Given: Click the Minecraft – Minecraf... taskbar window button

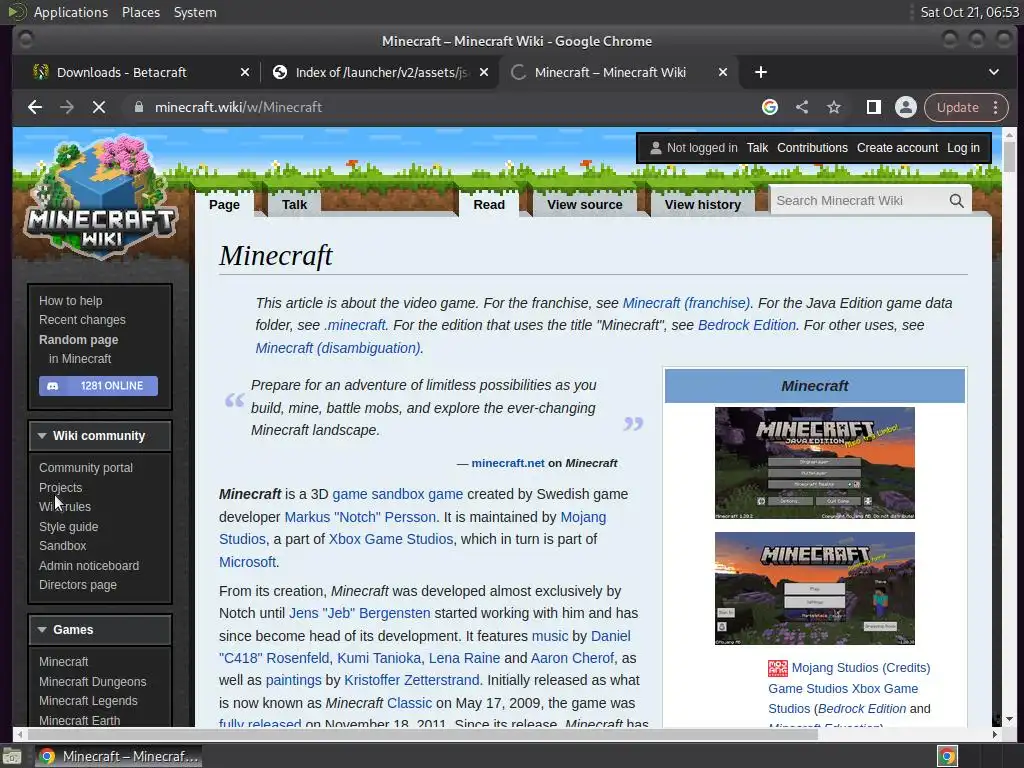Looking at the screenshot, I should 118,756.
